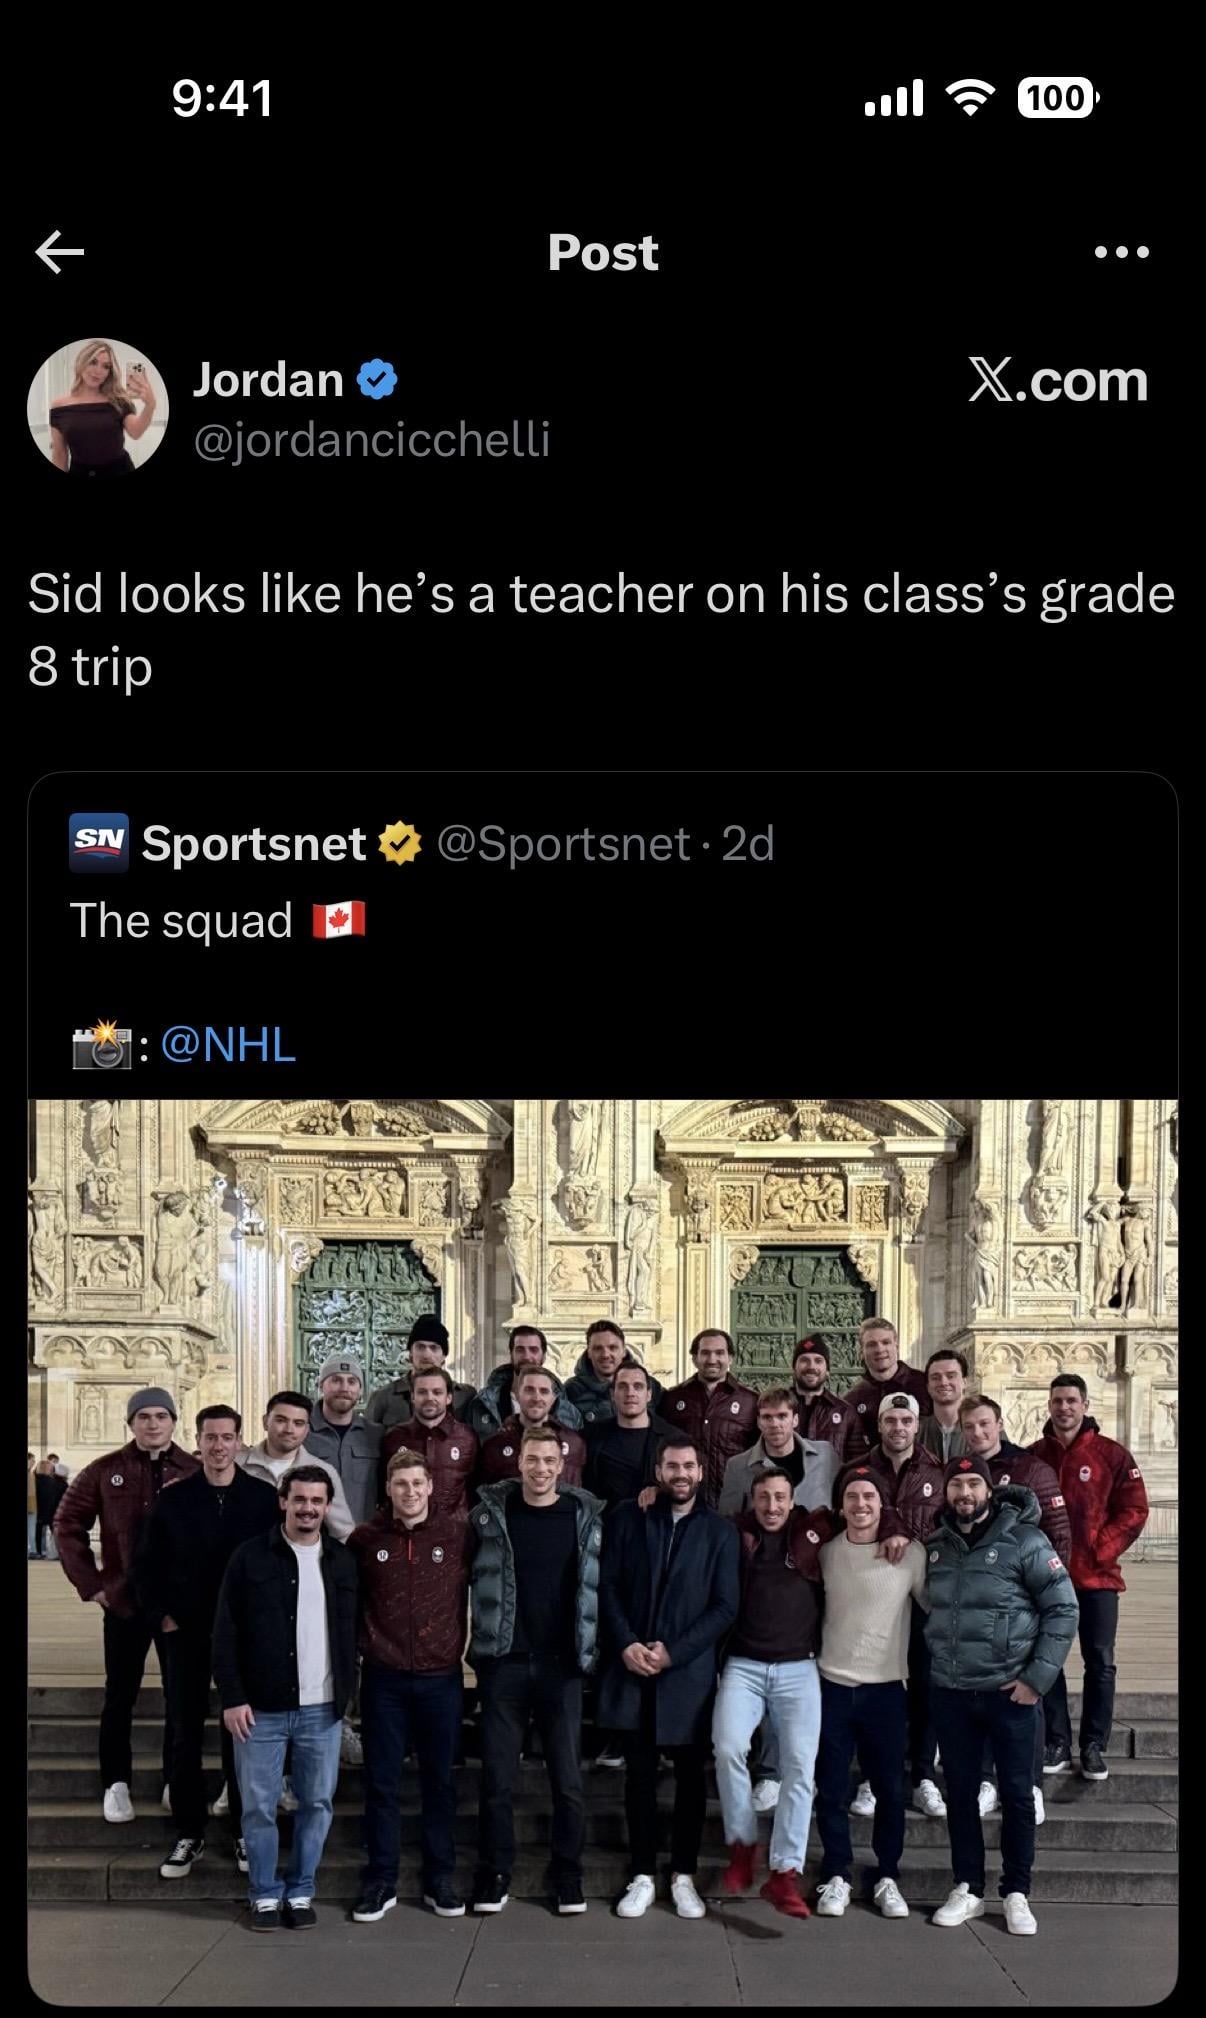Viewport: 1206px width, 2018px height.
Task: Tap the @Sportsnet handle in quoted post
Action: point(563,844)
